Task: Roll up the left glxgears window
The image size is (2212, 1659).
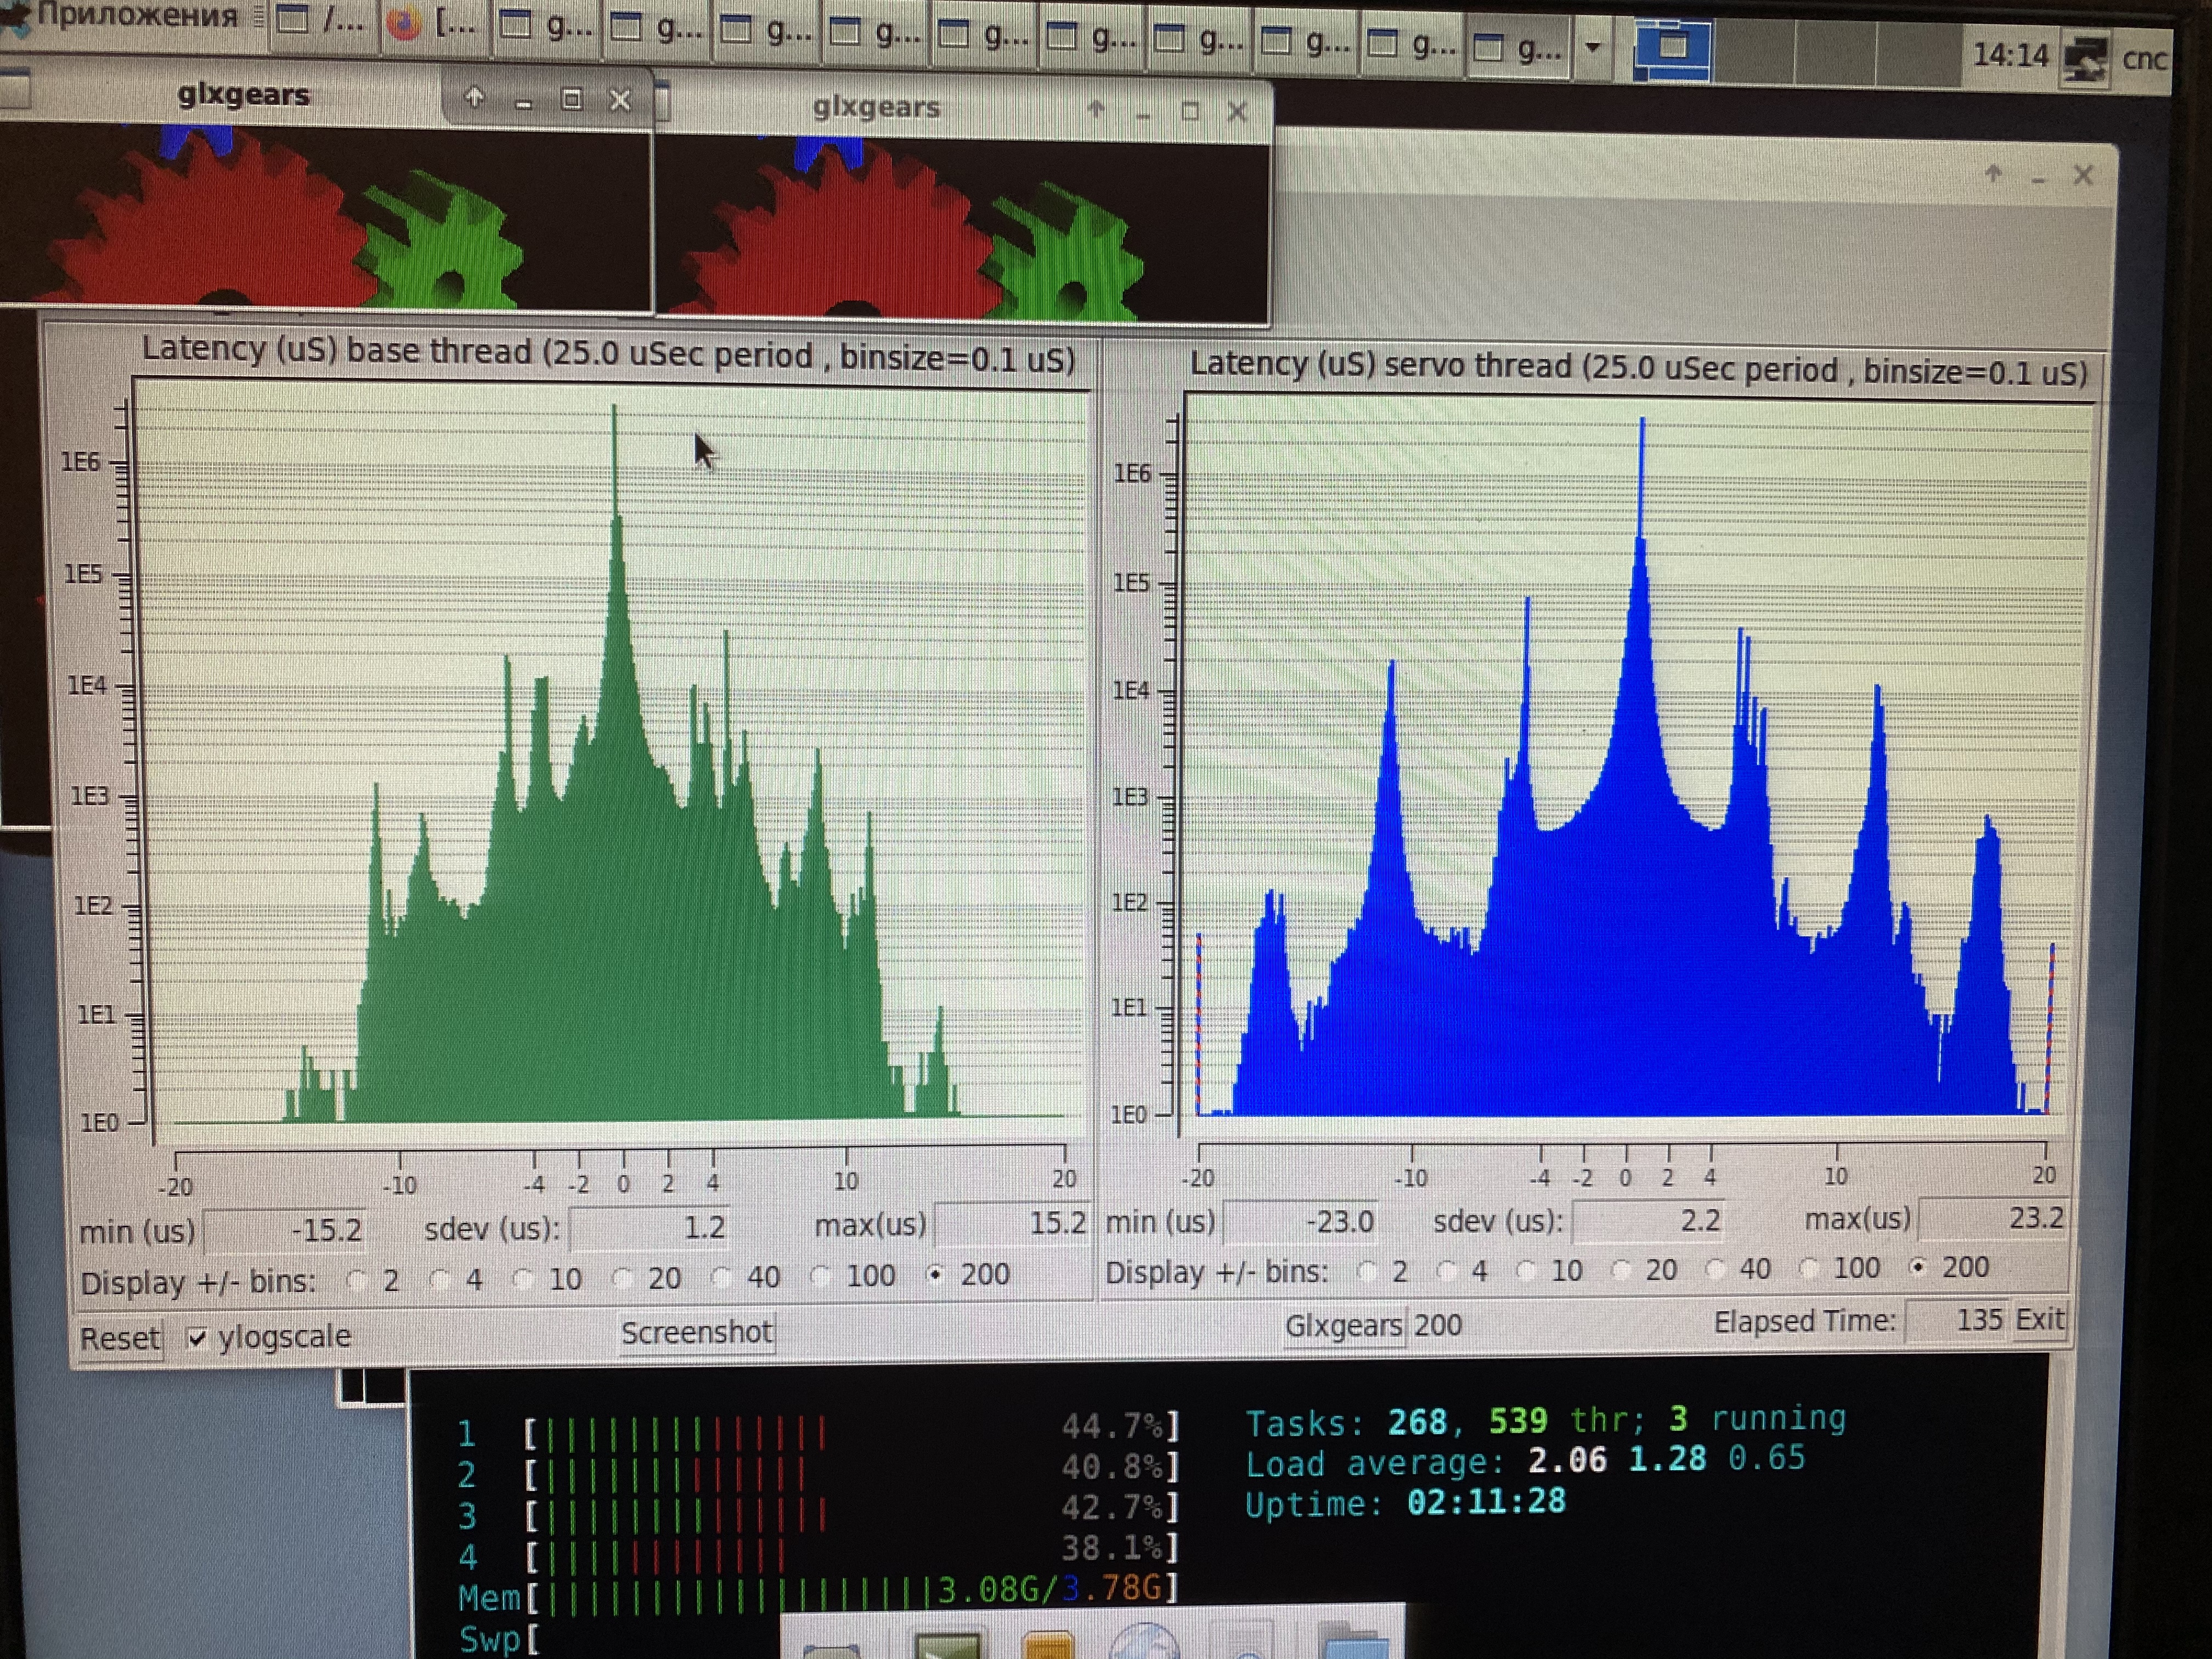Action: (x=474, y=98)
